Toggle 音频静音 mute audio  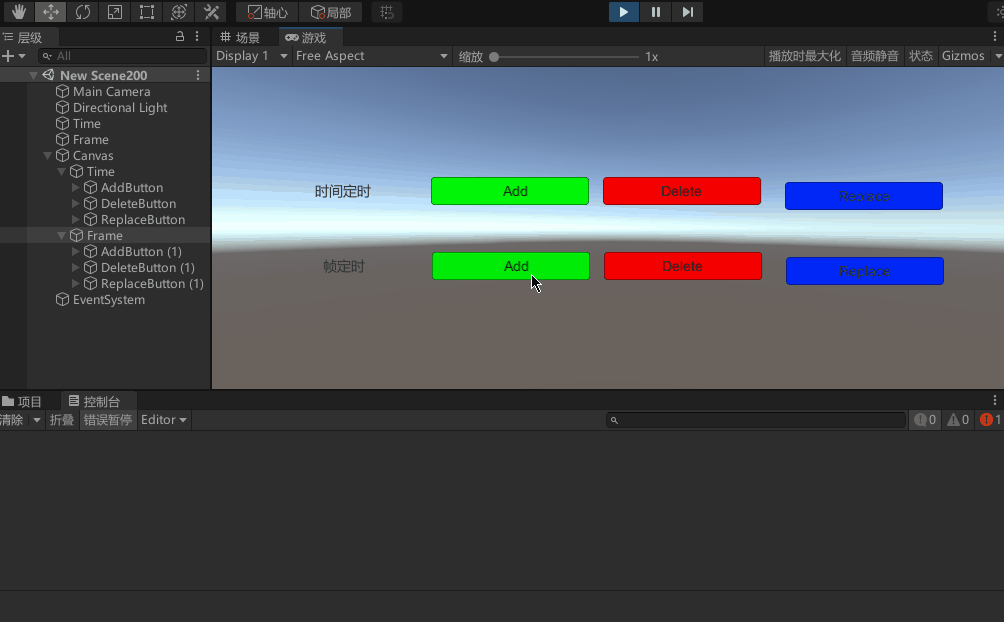pyautogui.click(x=875, y=56)
